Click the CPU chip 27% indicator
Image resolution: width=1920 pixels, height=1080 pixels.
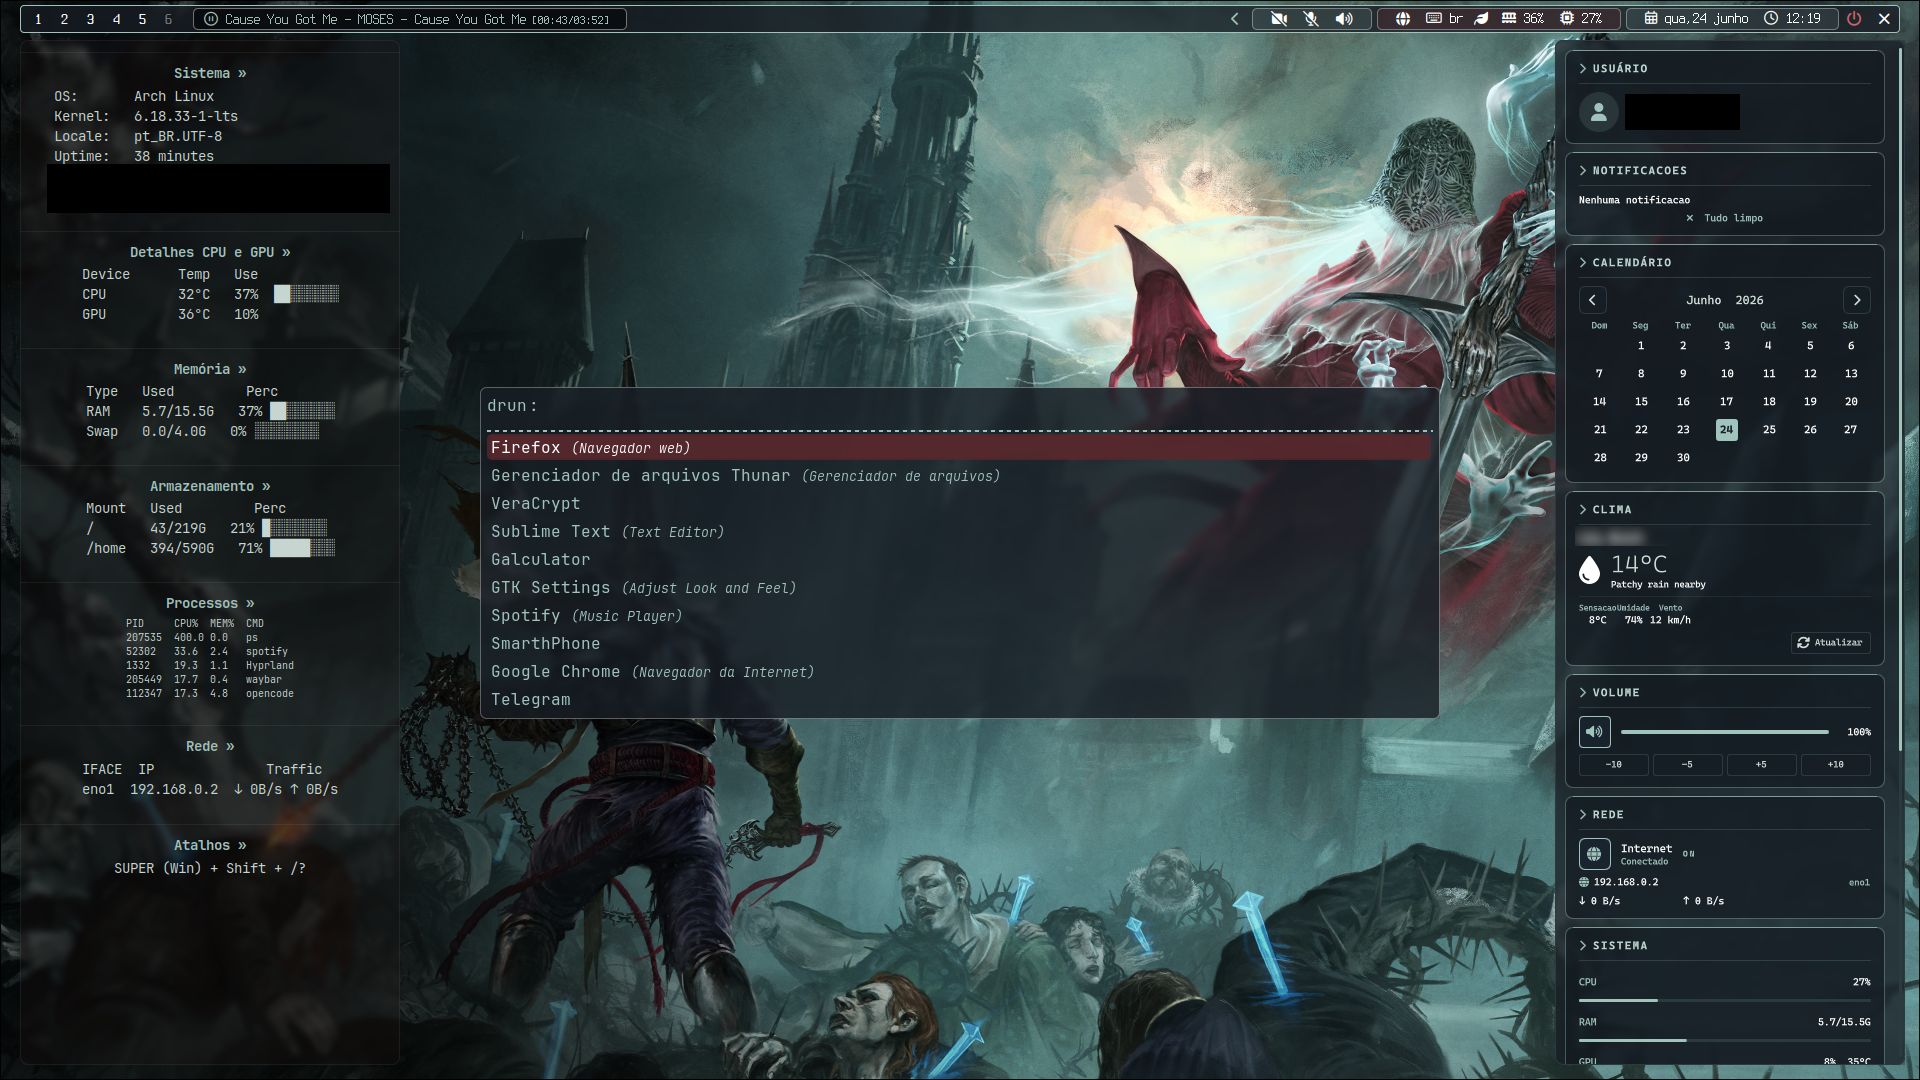coord(1581,19)
